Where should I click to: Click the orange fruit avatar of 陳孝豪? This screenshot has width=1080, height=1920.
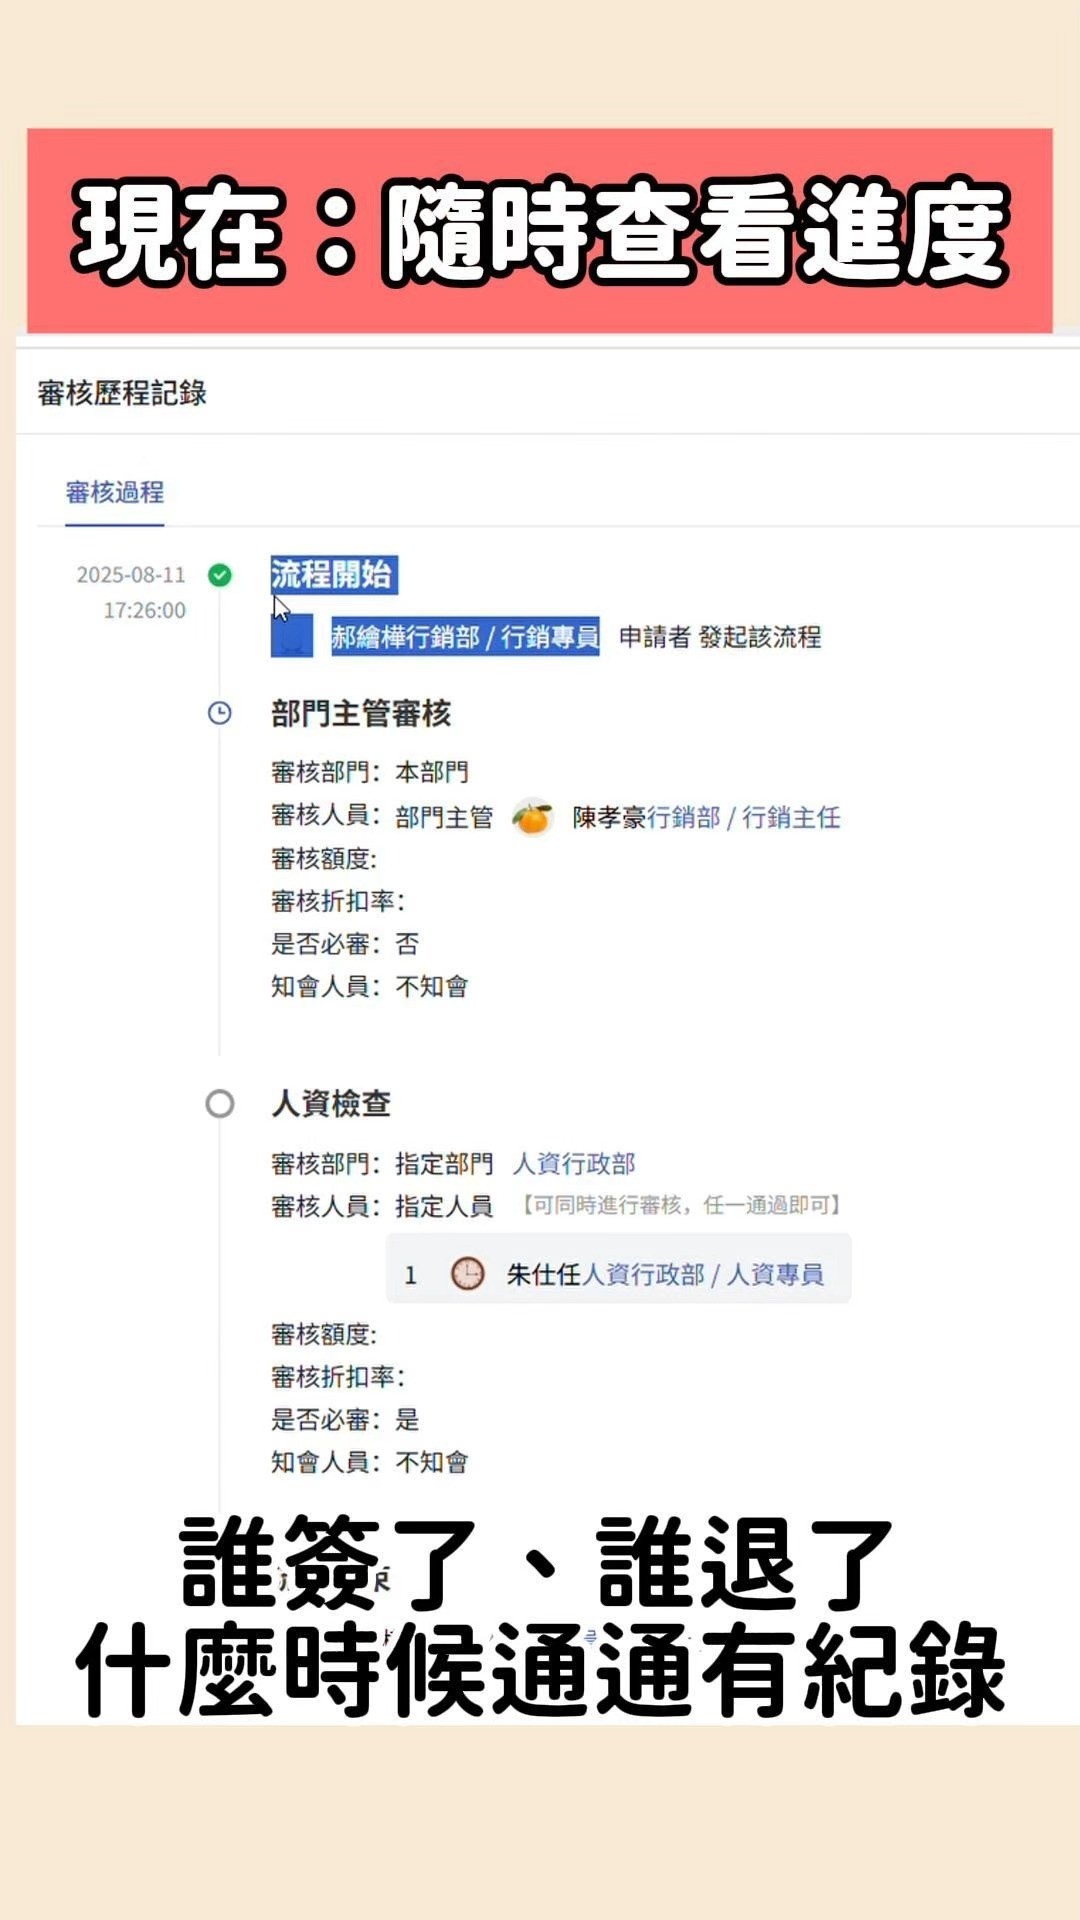(532, 818)
